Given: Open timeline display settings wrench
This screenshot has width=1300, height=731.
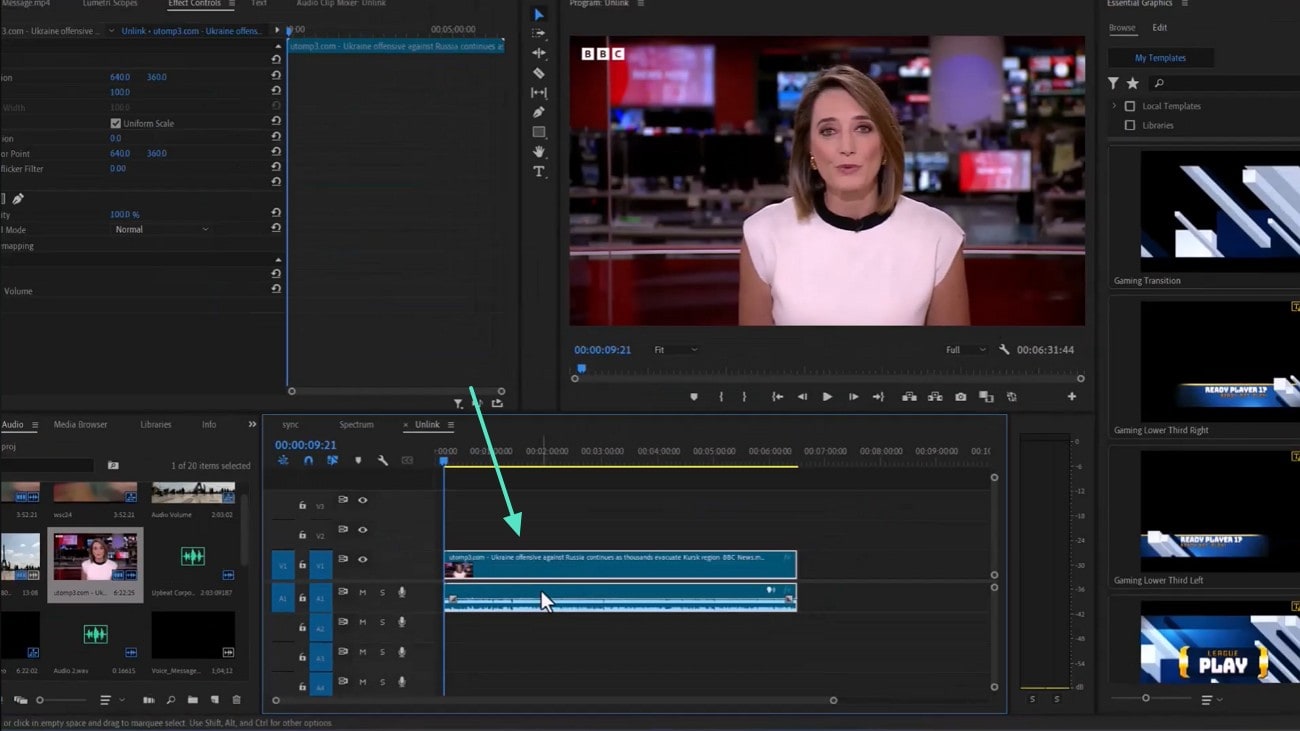Looking at the screenshot, I should 382,461.
